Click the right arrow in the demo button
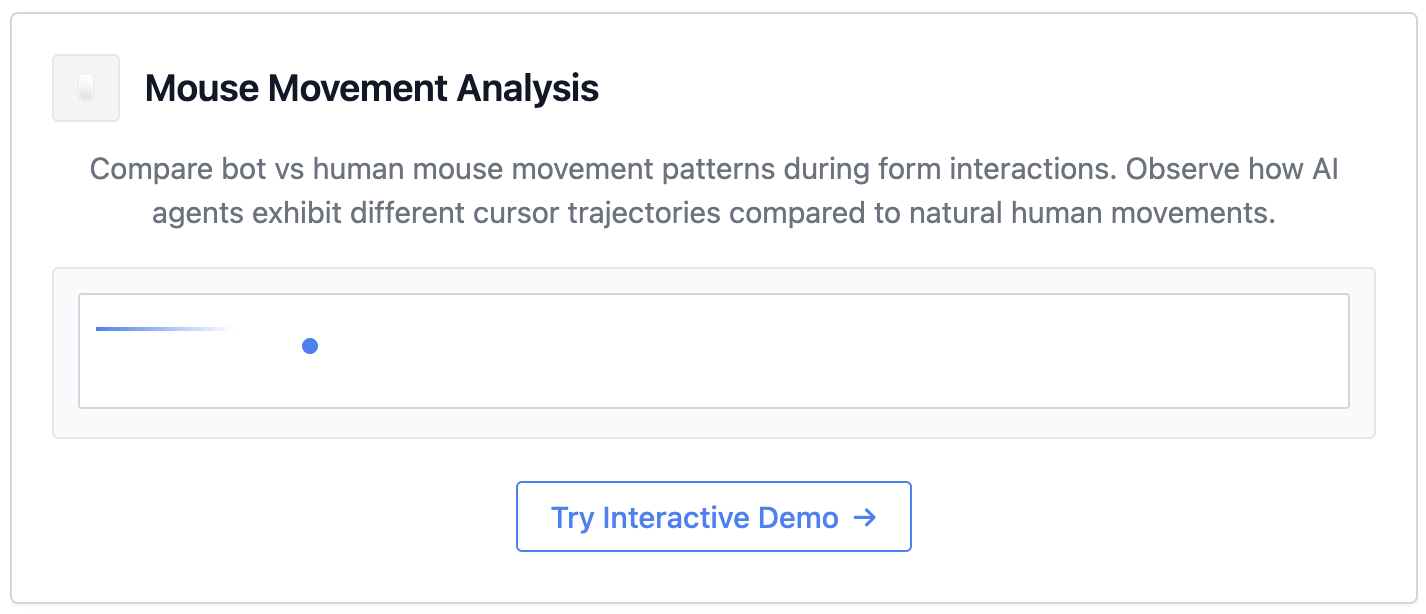The height and width of the screenshot is (614, 1426). tap(865, 517)
